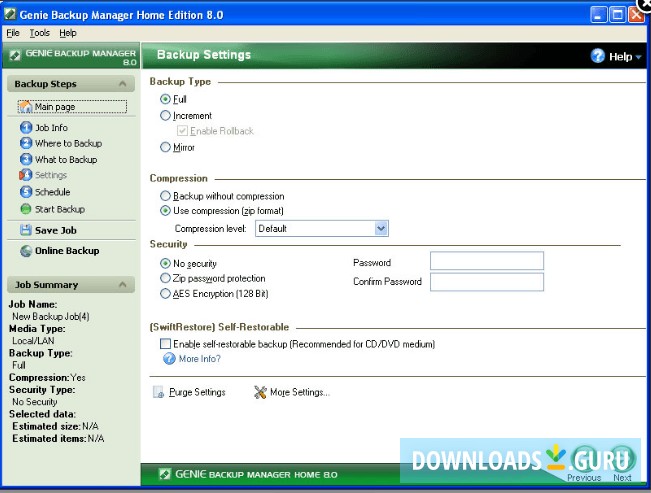
Task: Select the Full backup type
Action: 165,99
